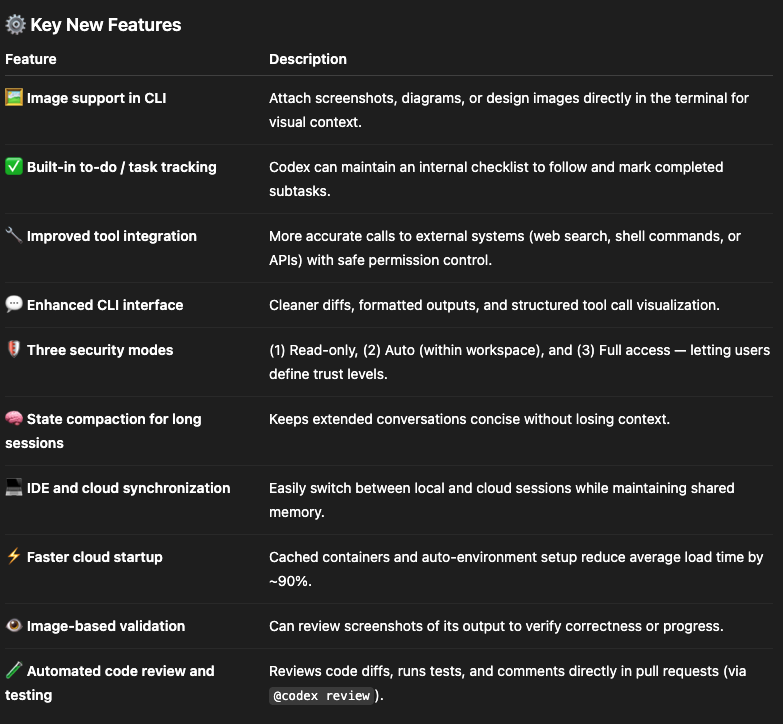Click the green checkmark next to Built-in to-do

[x=14, y=167]
